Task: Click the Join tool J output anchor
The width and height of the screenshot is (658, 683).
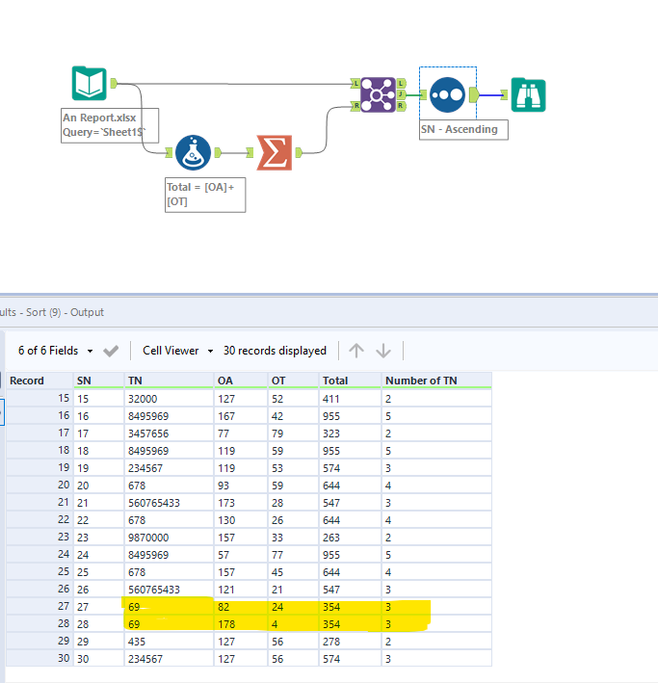Action: click(401, 94)
